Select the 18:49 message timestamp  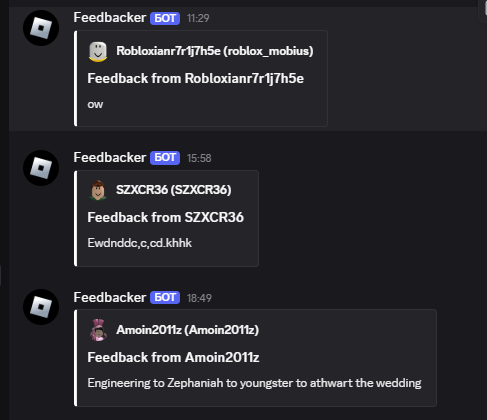pos(199,298)
